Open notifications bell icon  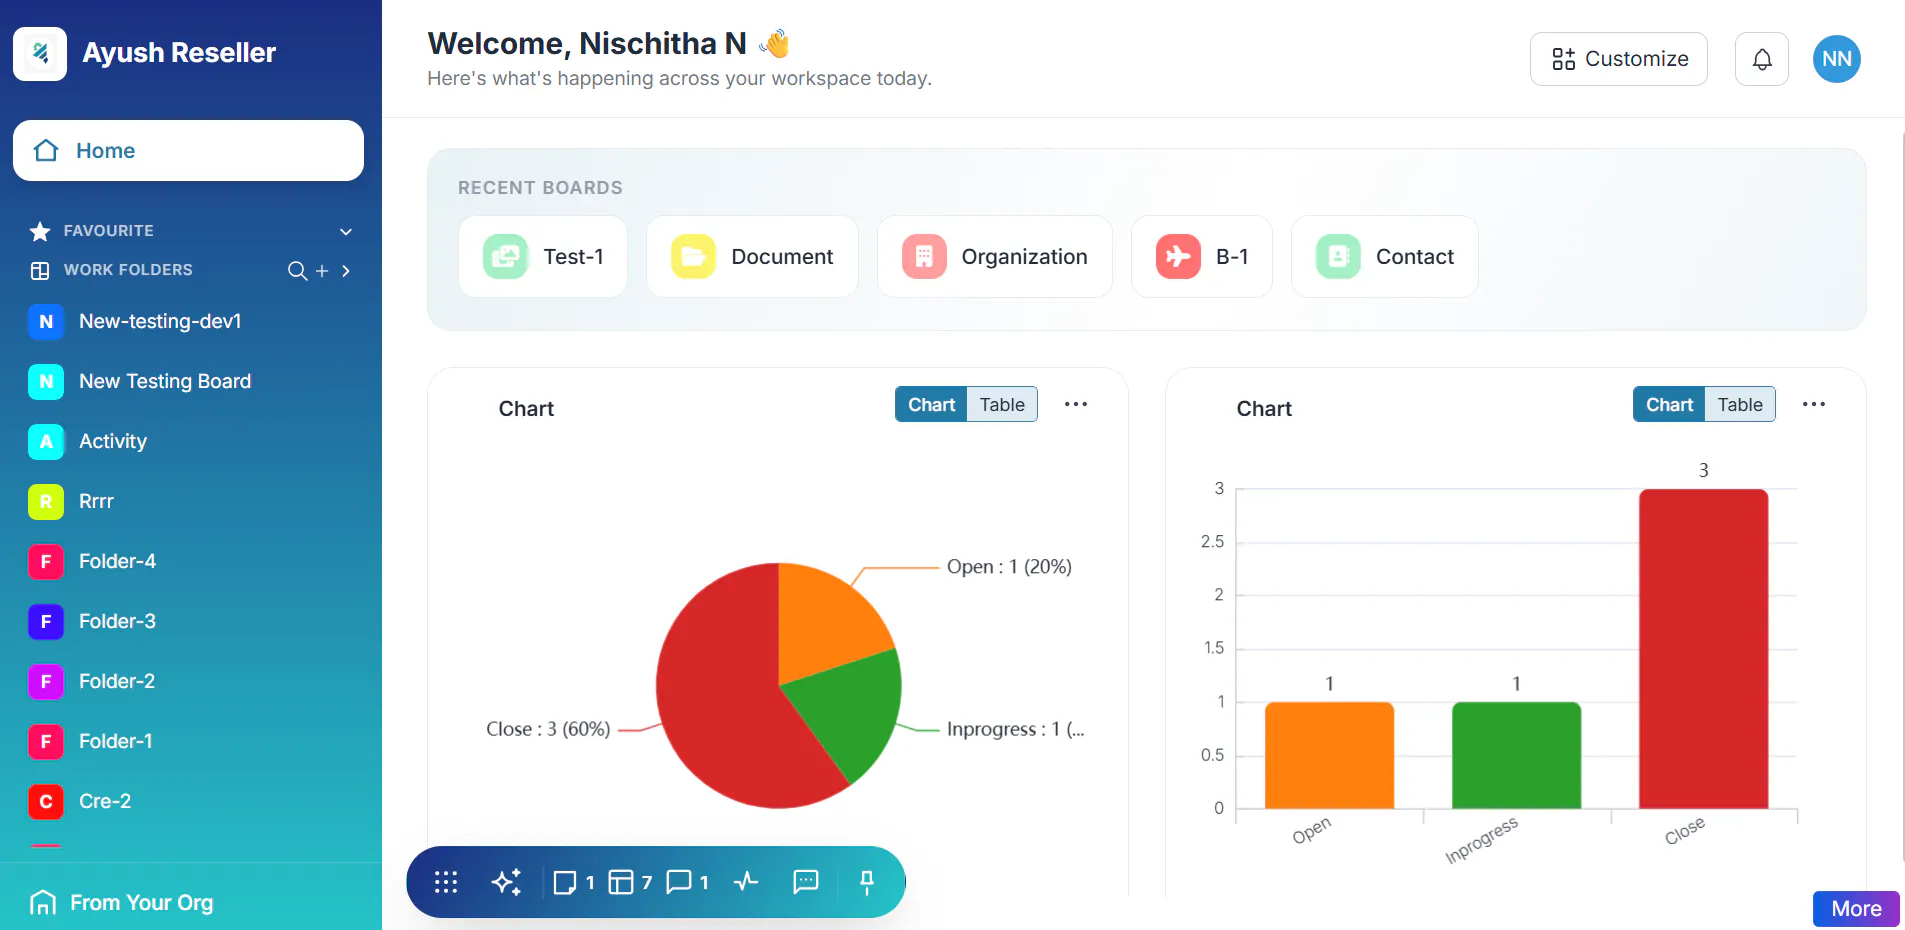tap(1762, 59)
